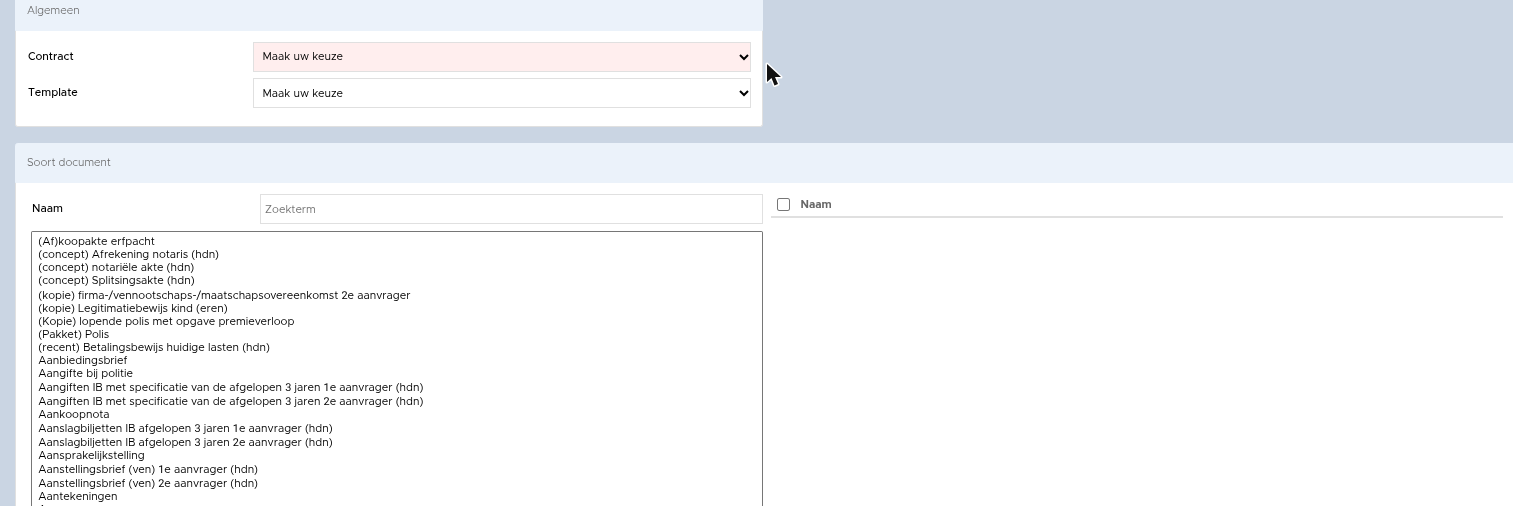This screenshot has width=1513, height=506.
Task: Open the Template dropdown
Action: click(502, 93)
